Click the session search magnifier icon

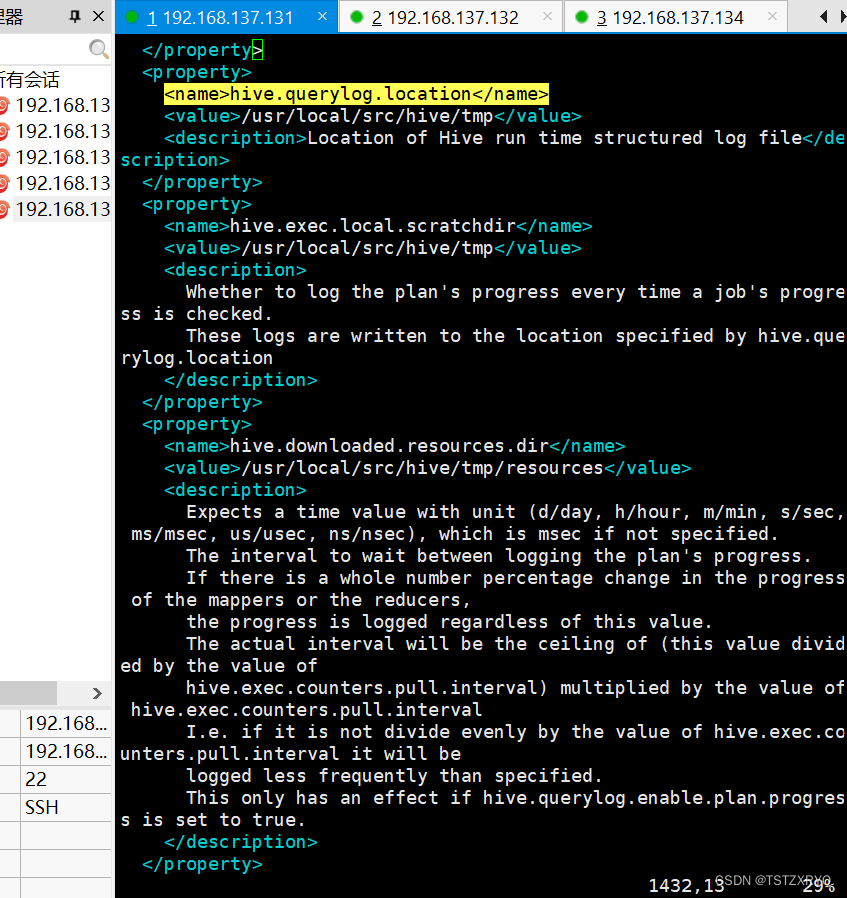tap(99, 49)
